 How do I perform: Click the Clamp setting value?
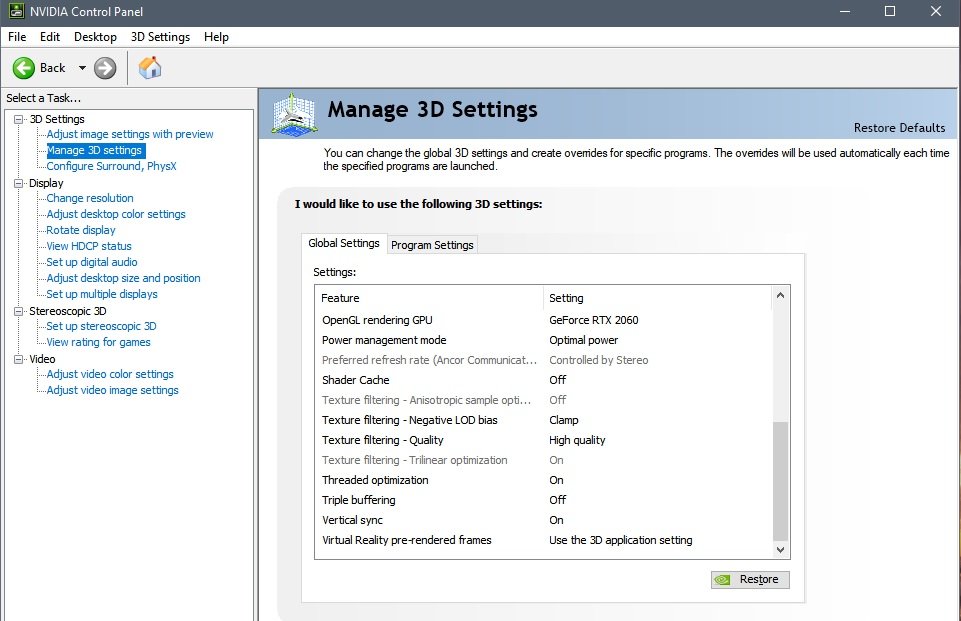564,420
